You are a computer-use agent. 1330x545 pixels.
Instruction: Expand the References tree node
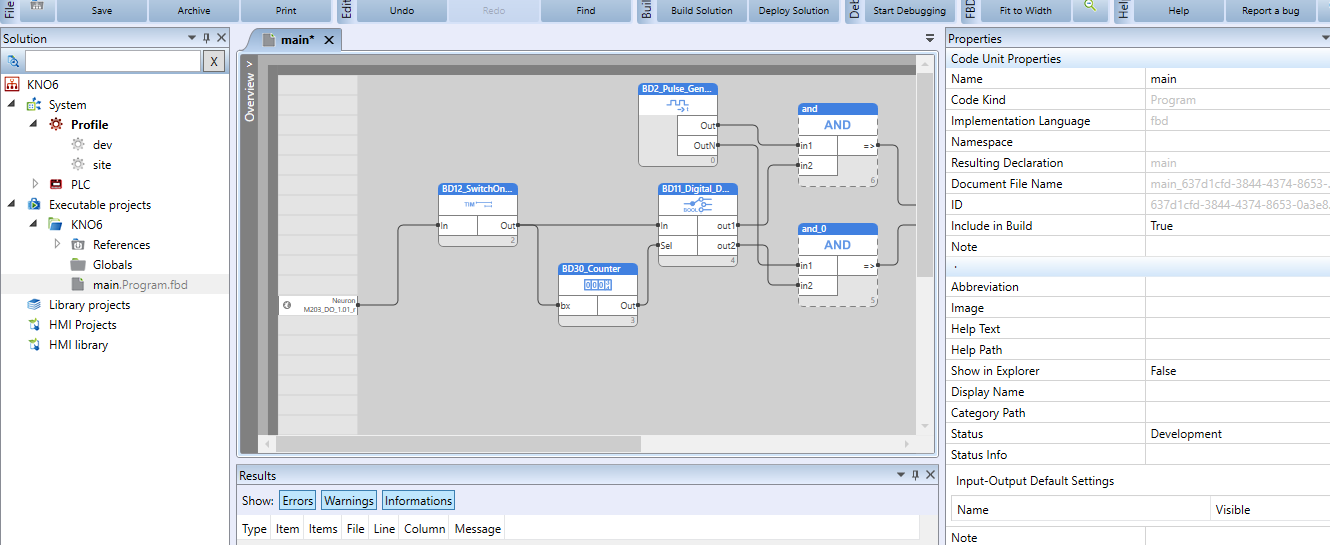(x=57, y=244)
